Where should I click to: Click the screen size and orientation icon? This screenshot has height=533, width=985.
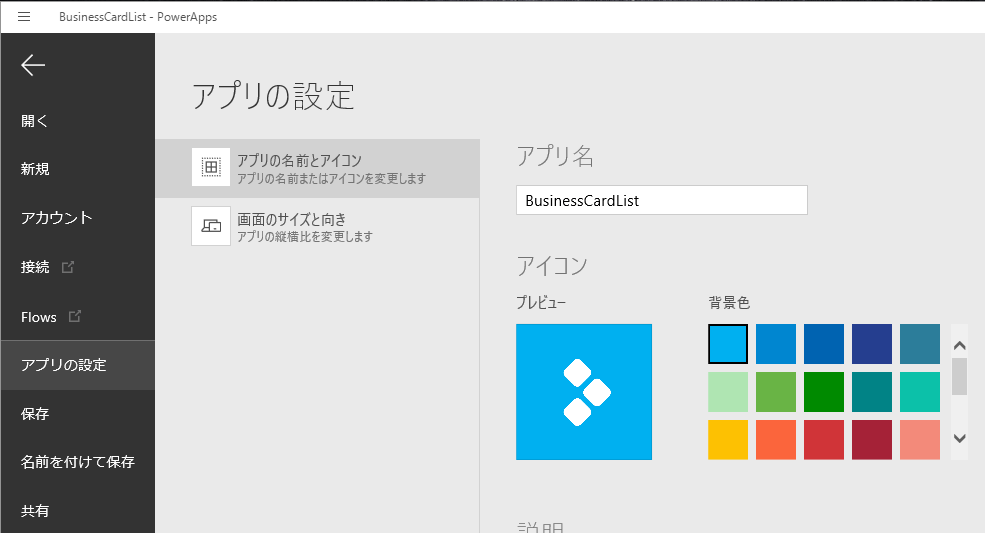click(x=211, y=226)
